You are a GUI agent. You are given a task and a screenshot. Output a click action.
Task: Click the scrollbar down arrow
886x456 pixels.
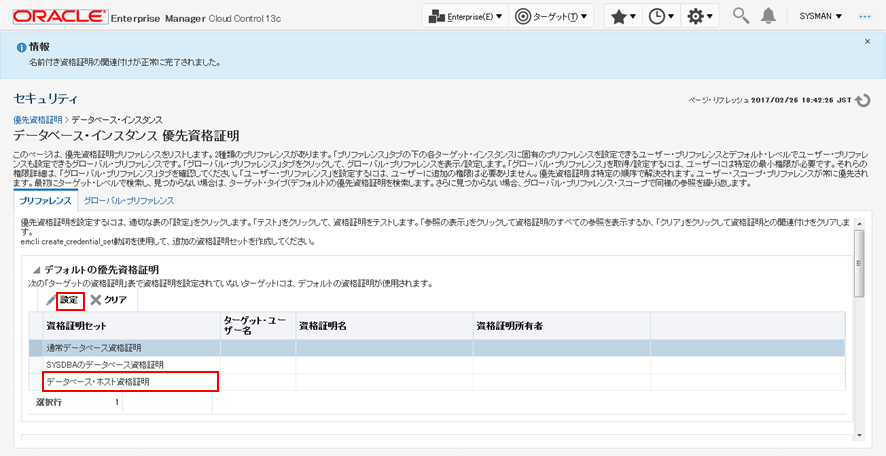coord(859,435)
